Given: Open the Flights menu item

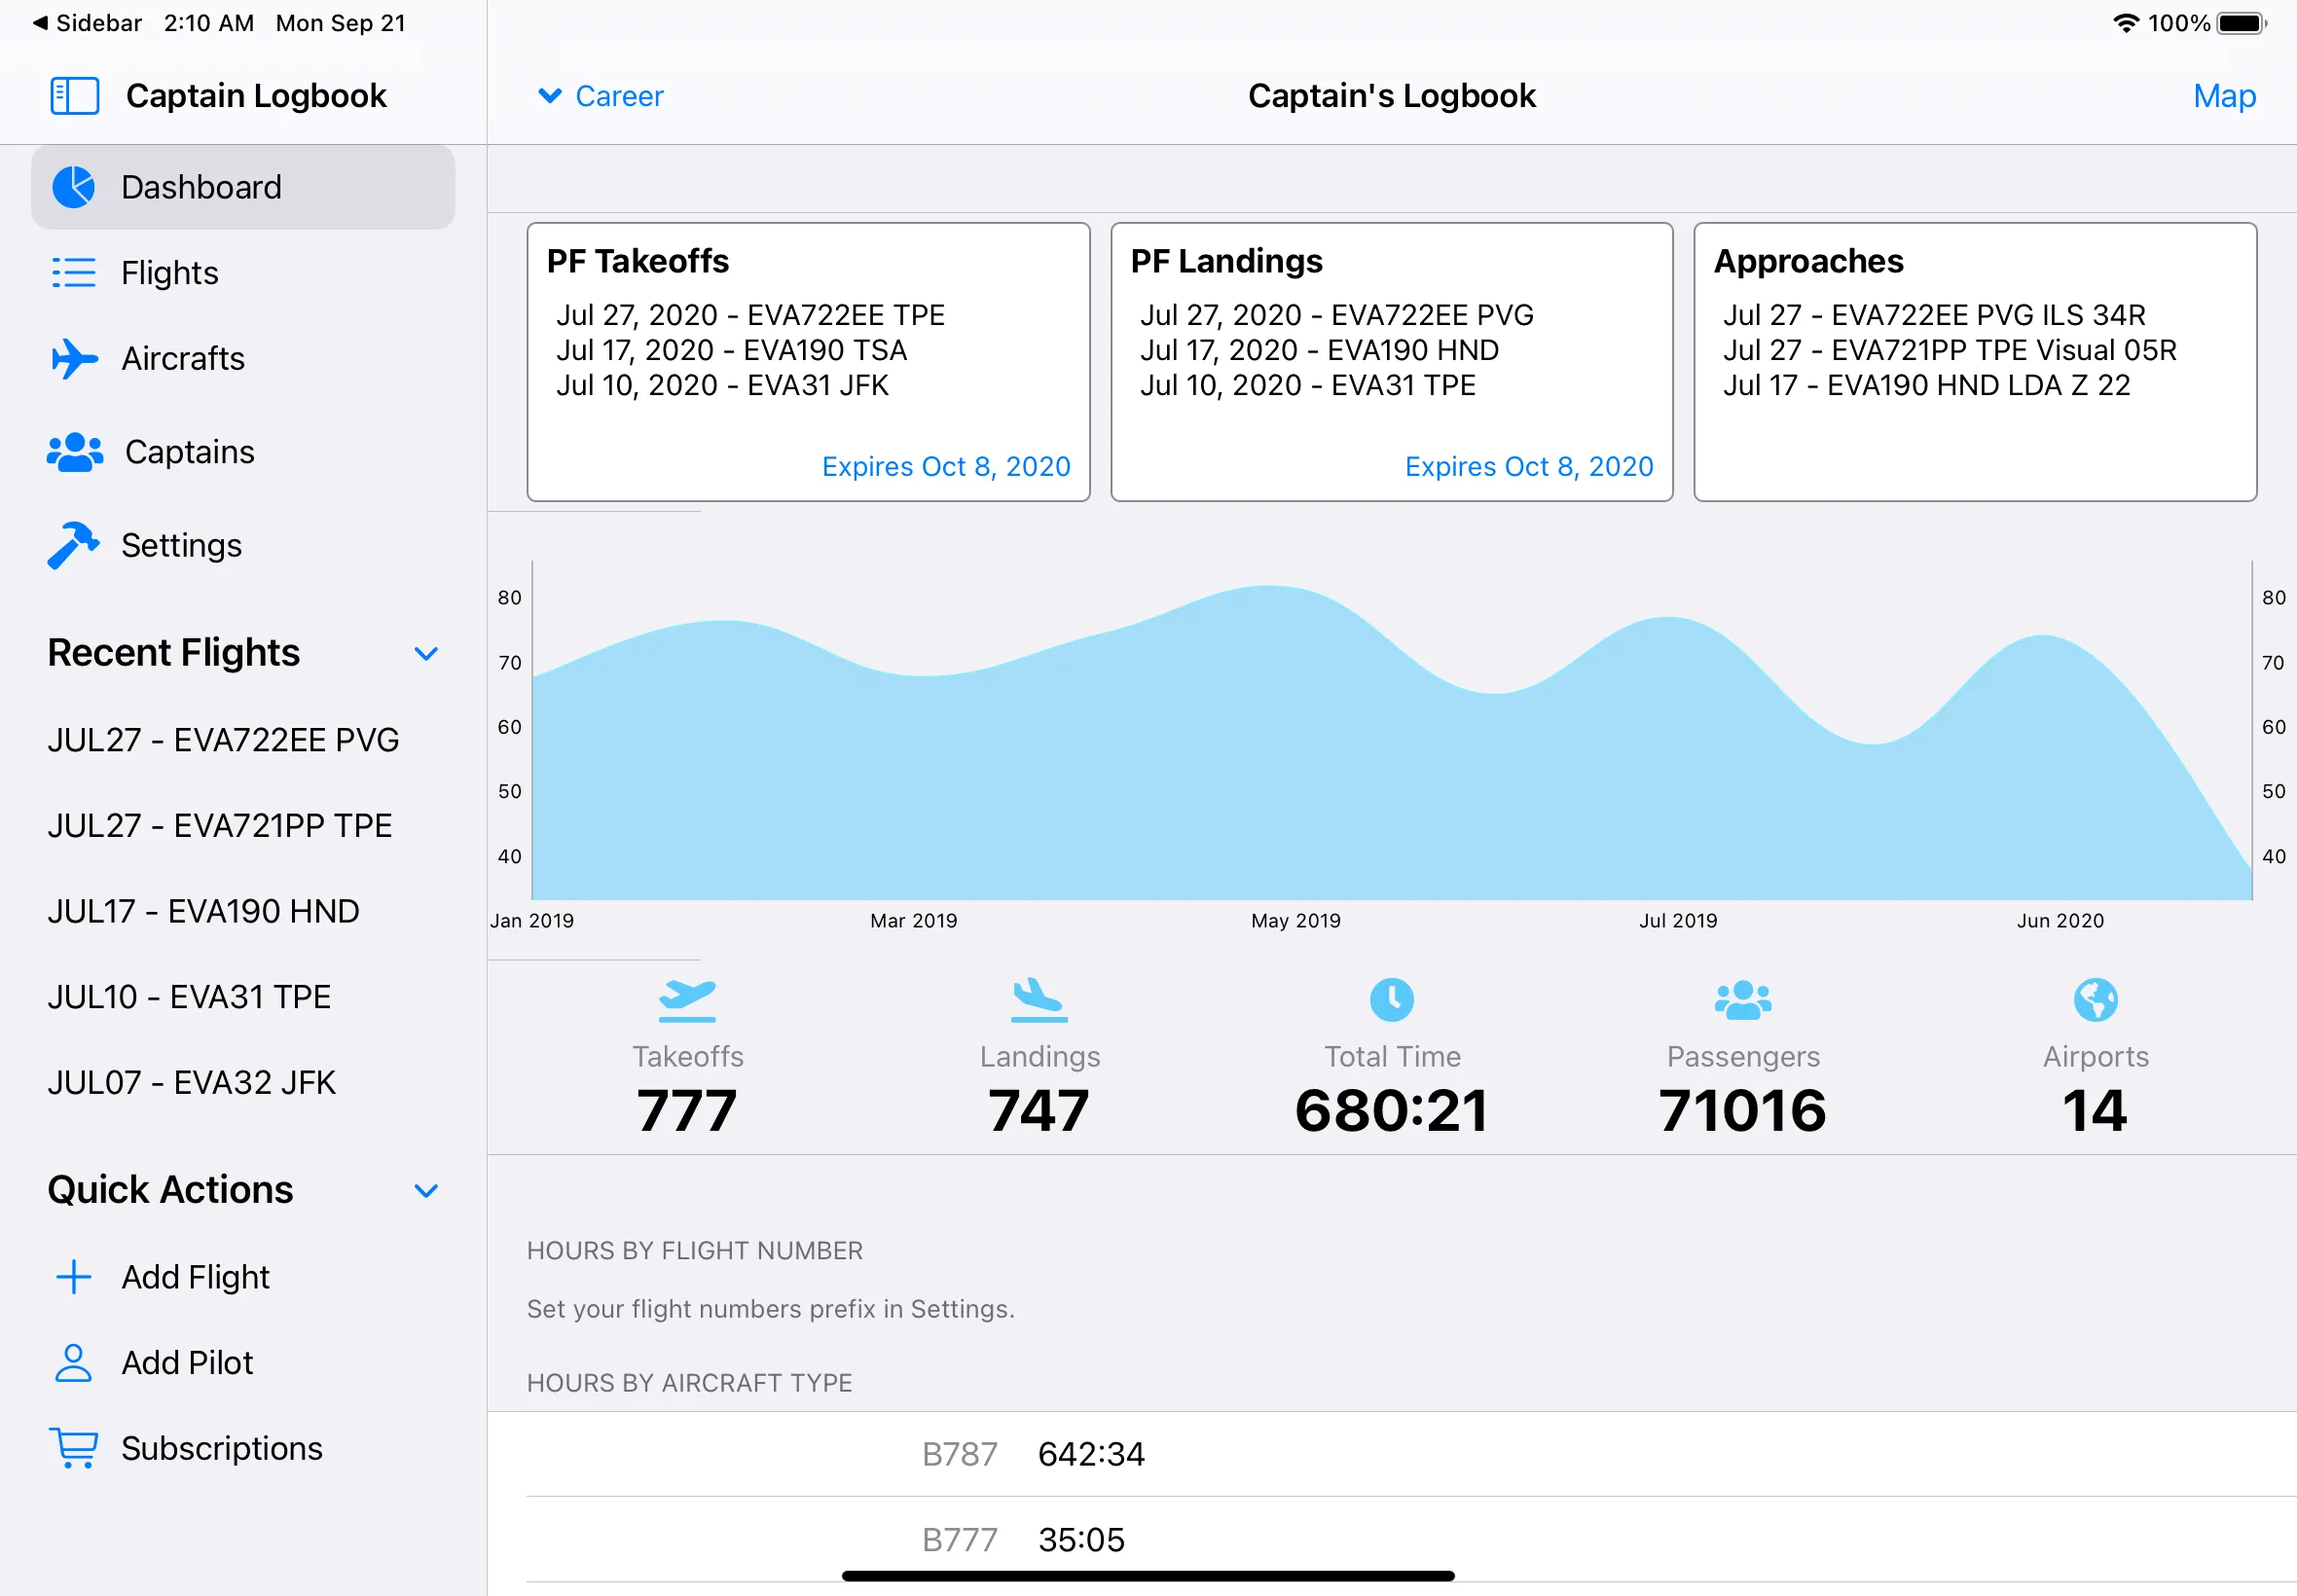Looking at the screenshot, I should point(170,273).
